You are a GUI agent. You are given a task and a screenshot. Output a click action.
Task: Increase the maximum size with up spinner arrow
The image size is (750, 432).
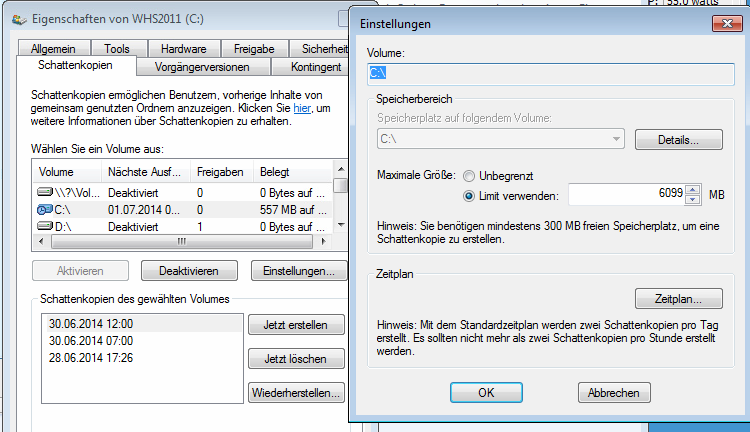coord(693,190)
